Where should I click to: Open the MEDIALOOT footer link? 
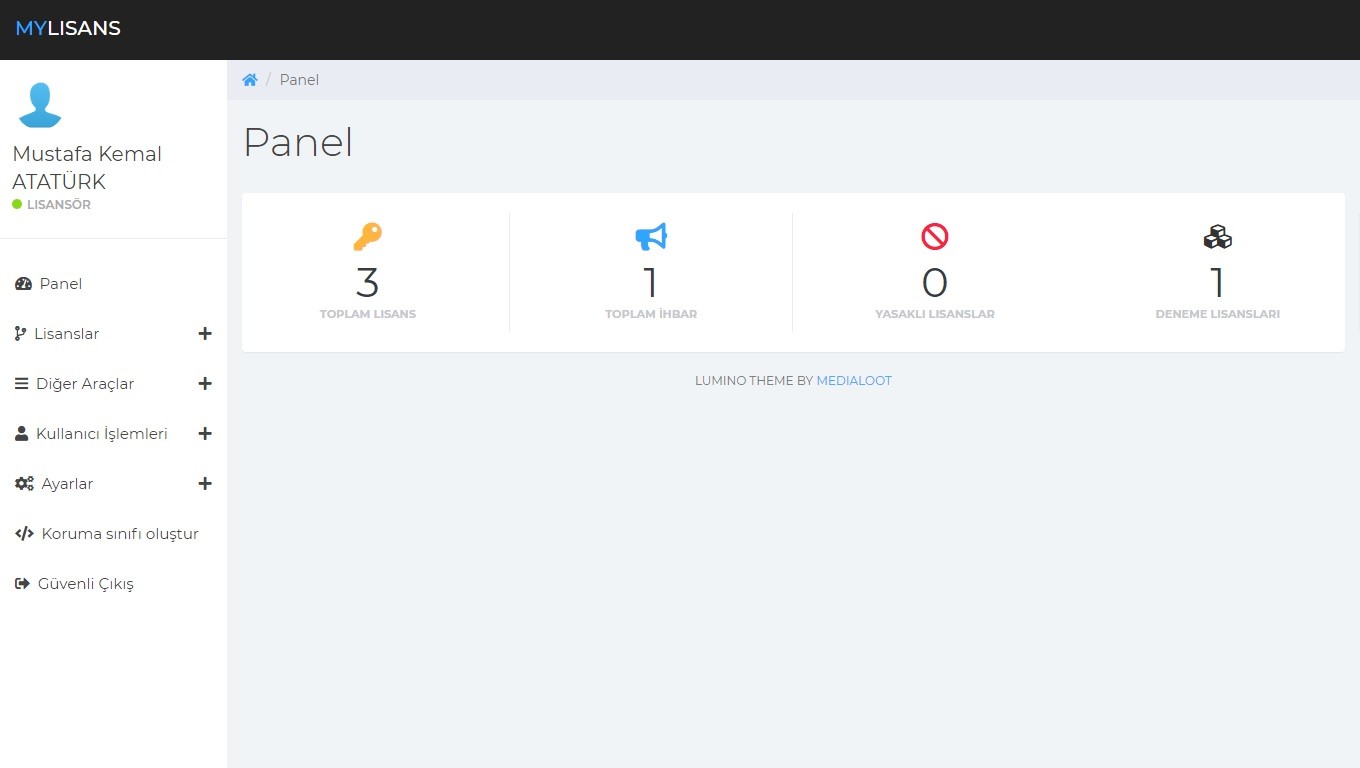[x=854, y=381]
